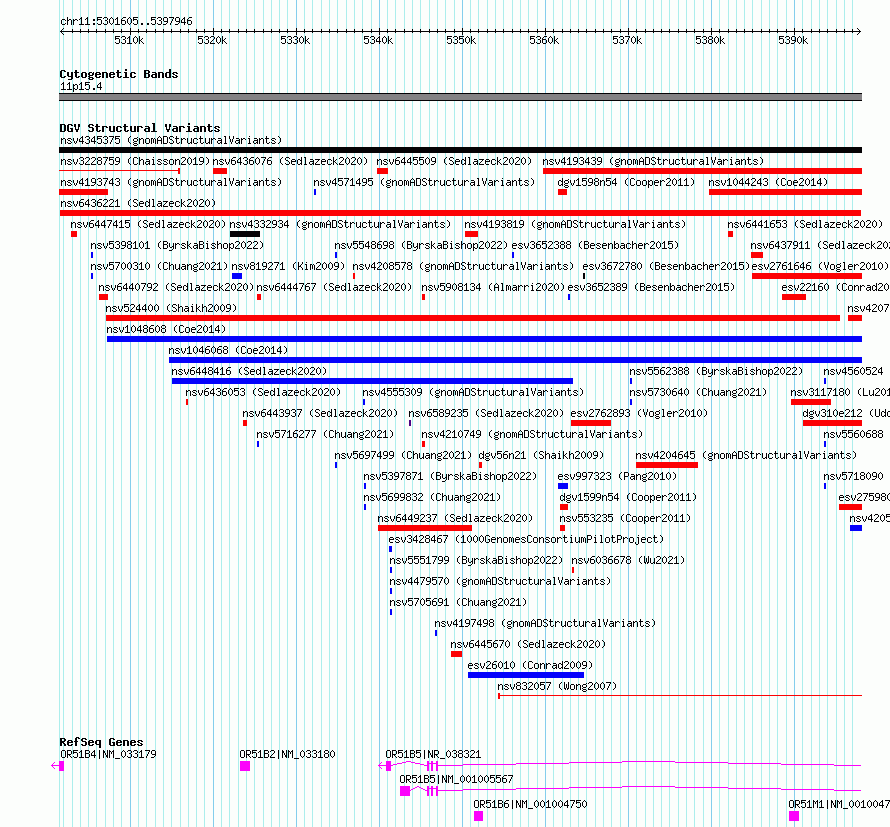This screenshot has width=890, height=827.
Task: Click nsv5562388 (ByrskaBishop2022) label
Action: click(716, 371)
